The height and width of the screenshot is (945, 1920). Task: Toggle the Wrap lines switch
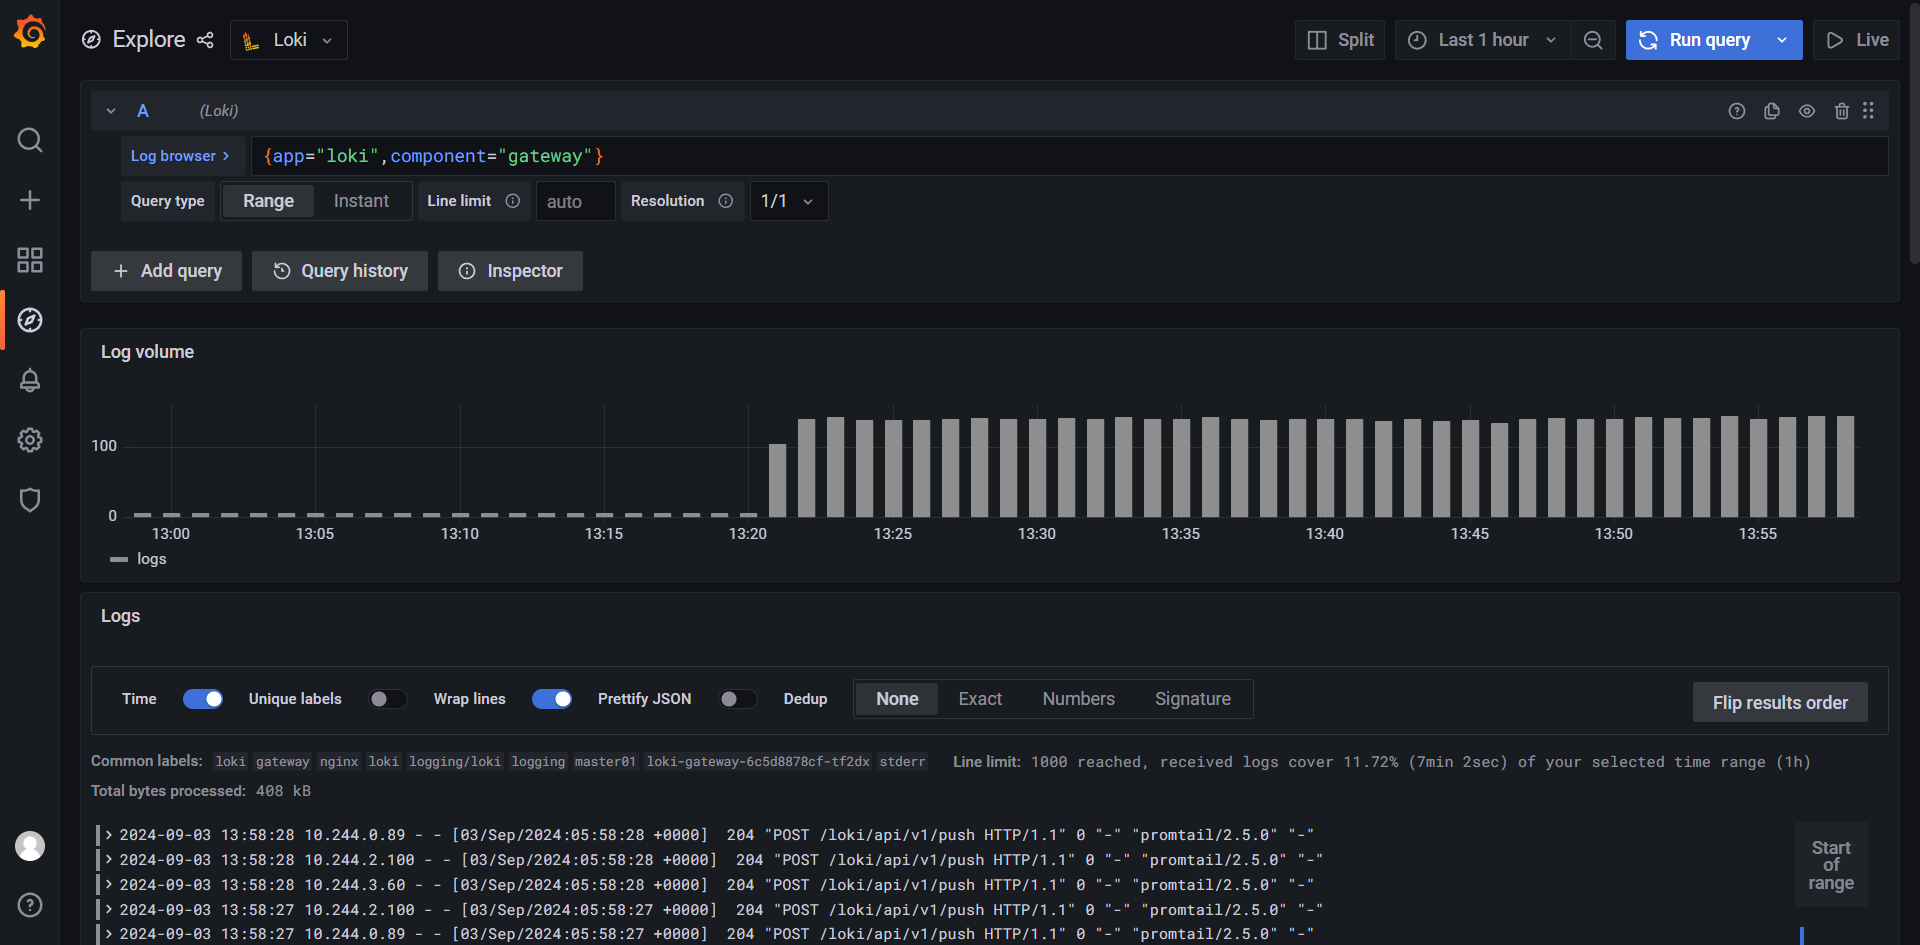point(552,699)
